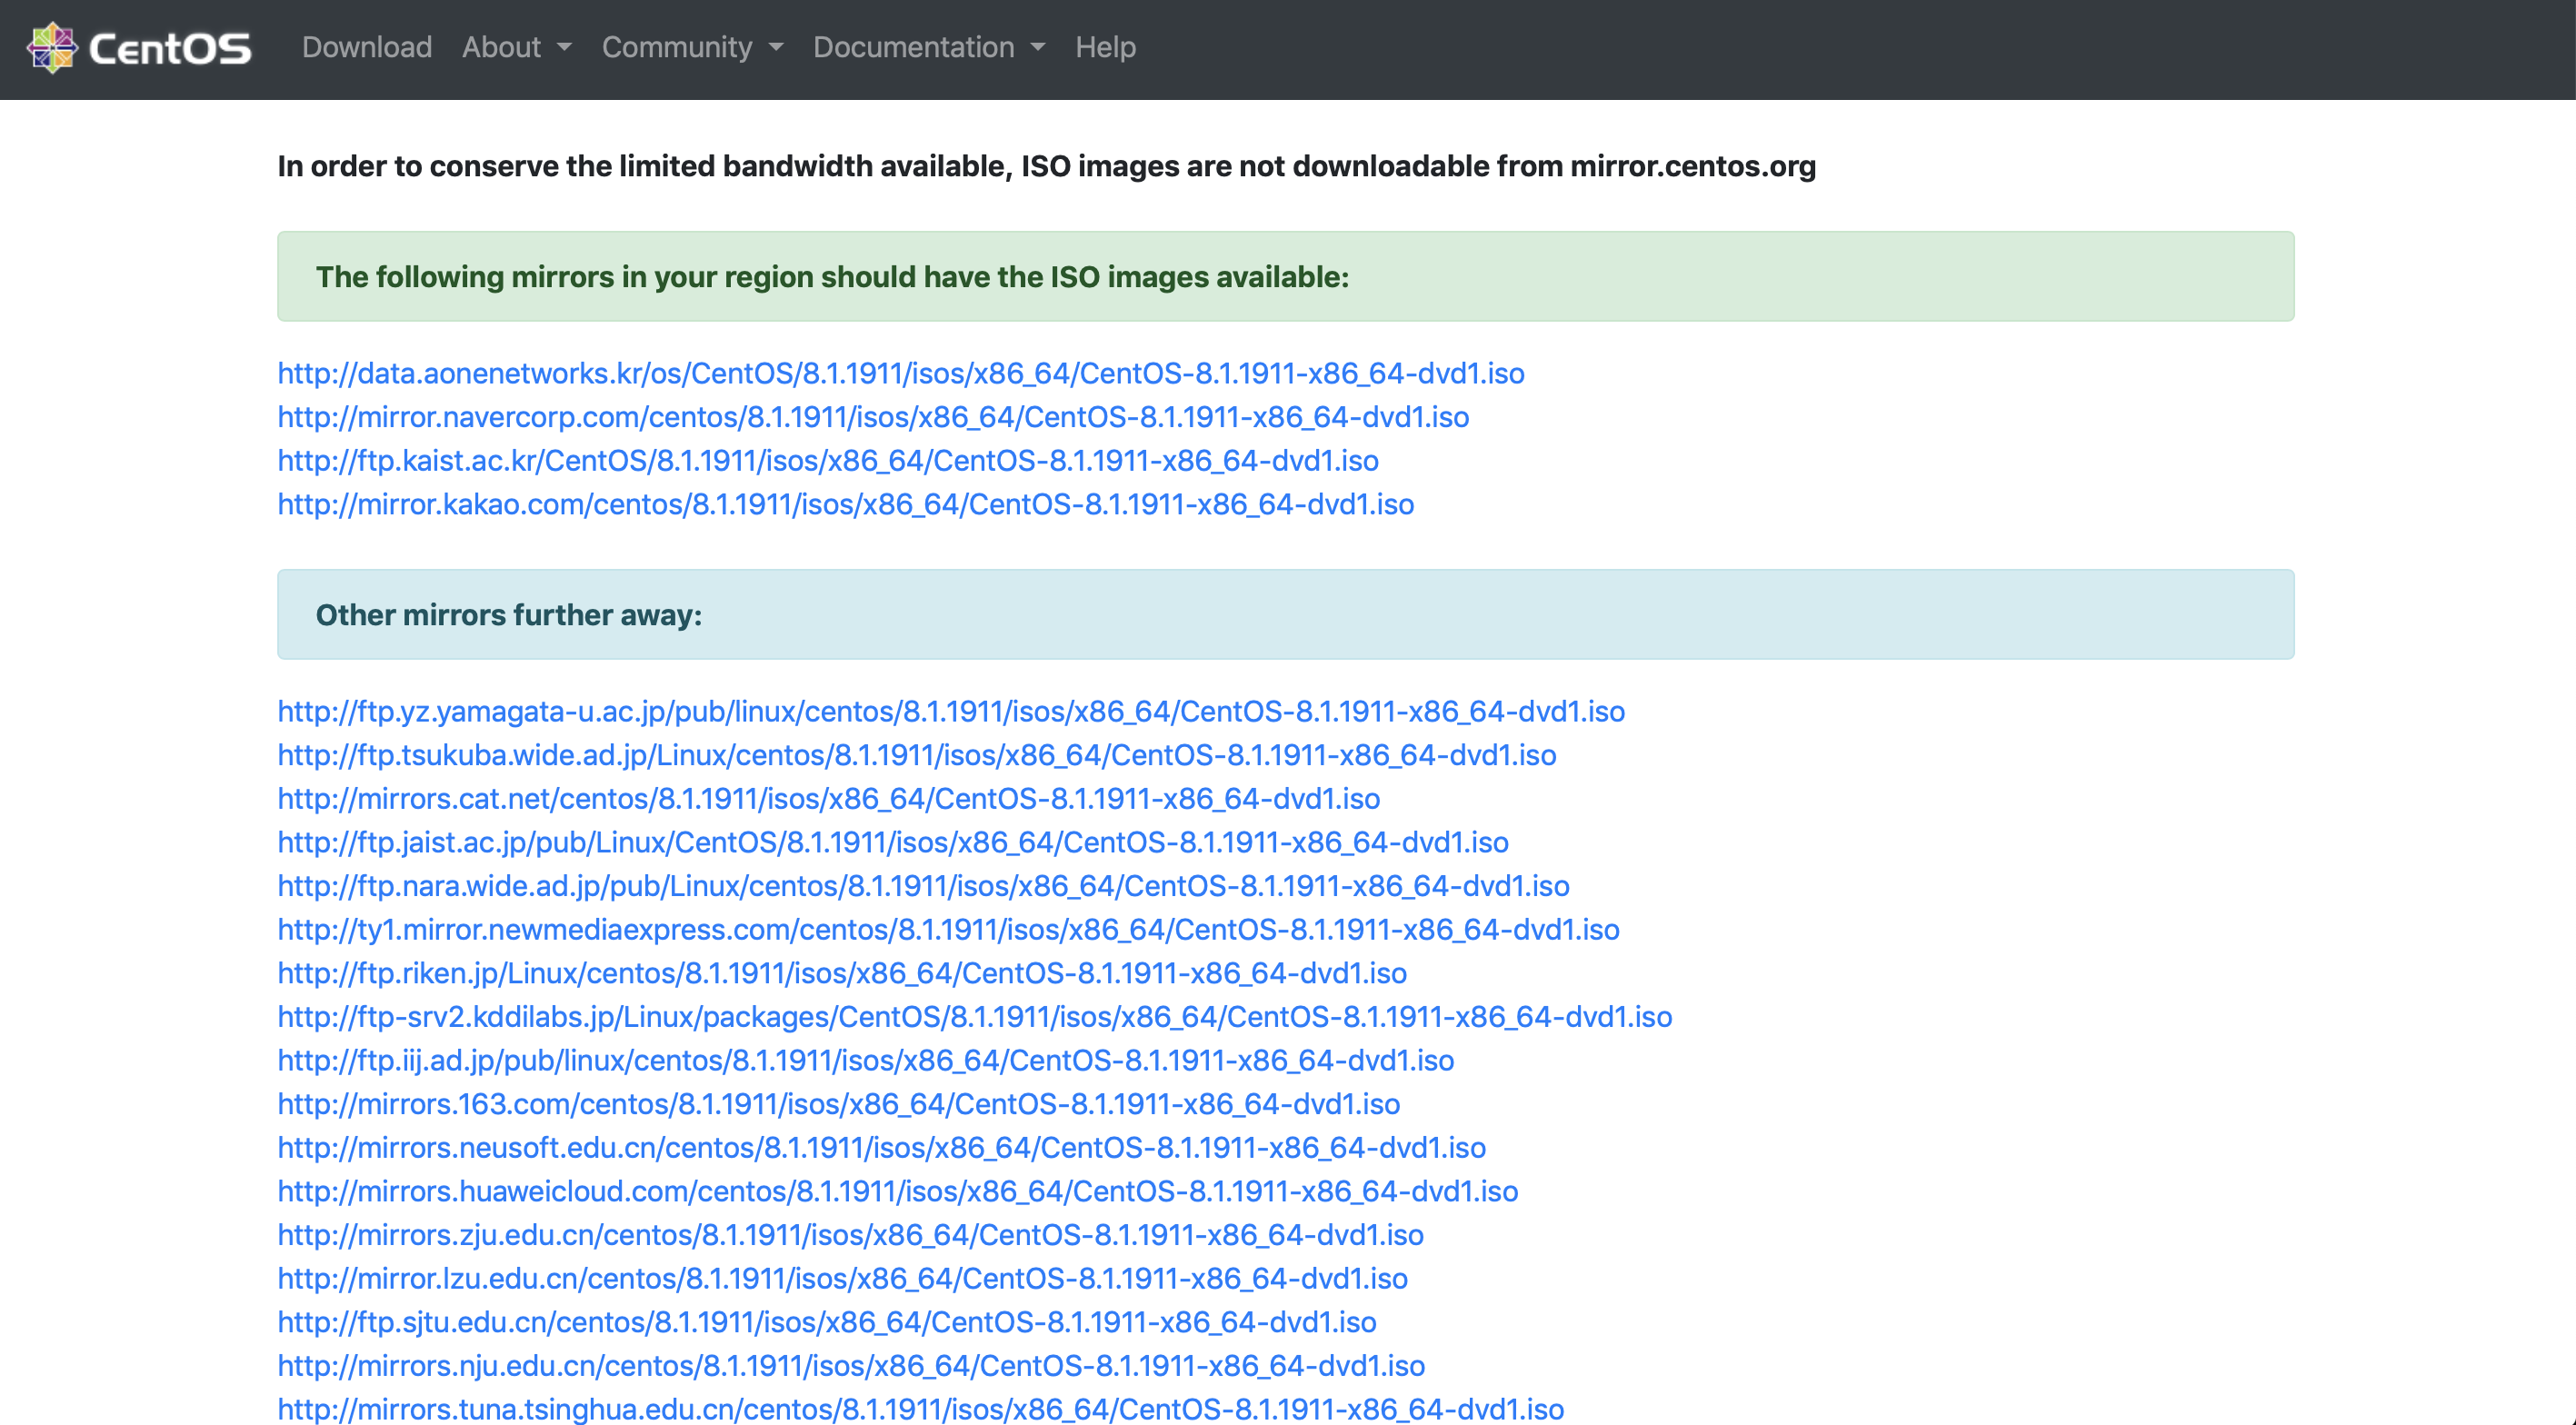Screen dimensions: 2576x1425
Task: Click the CentOS wordmark text
Action: pyautogui.click(x=170, y=48)
